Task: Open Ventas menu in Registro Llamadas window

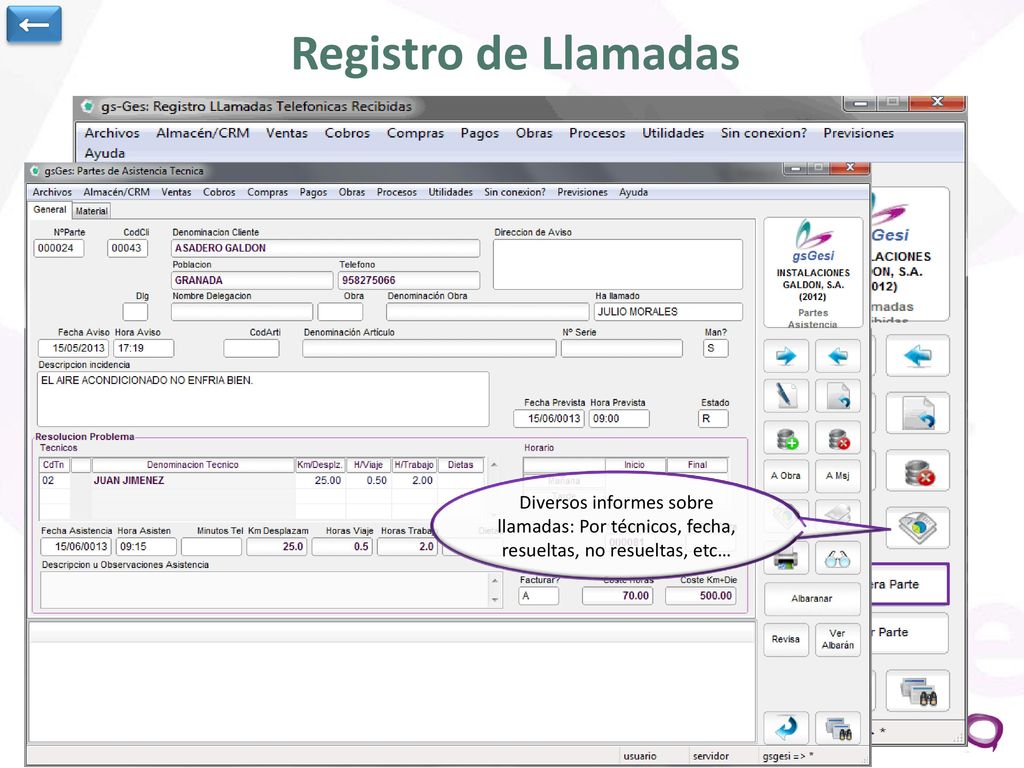Action: (287, 133)
